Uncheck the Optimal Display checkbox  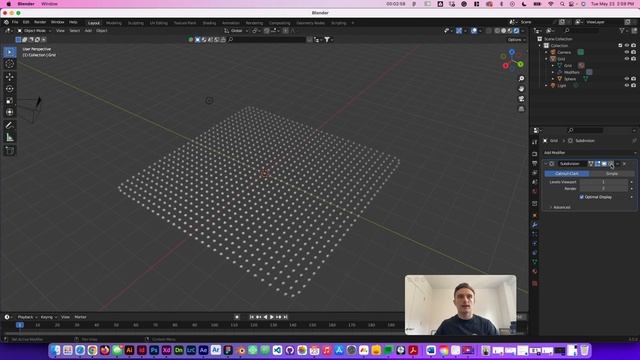582,197
